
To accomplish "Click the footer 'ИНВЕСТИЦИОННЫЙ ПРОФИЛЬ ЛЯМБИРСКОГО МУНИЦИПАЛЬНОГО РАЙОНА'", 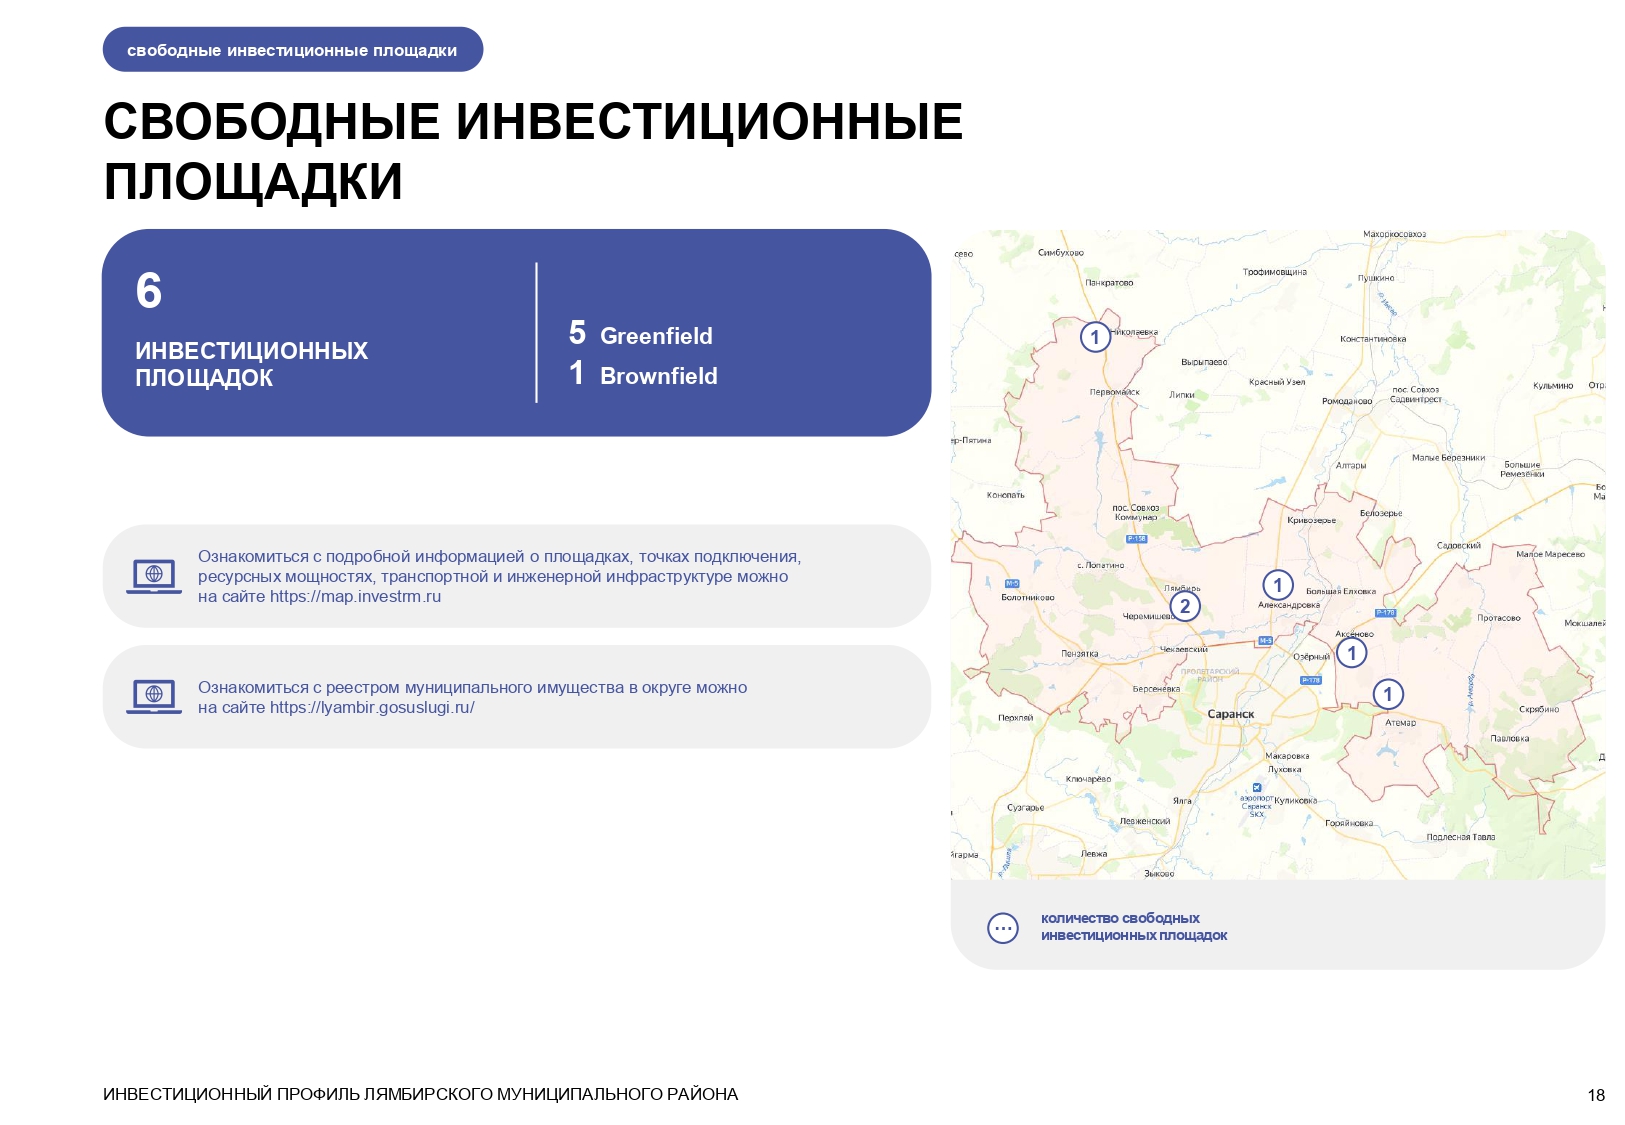I will (421, 1094).
